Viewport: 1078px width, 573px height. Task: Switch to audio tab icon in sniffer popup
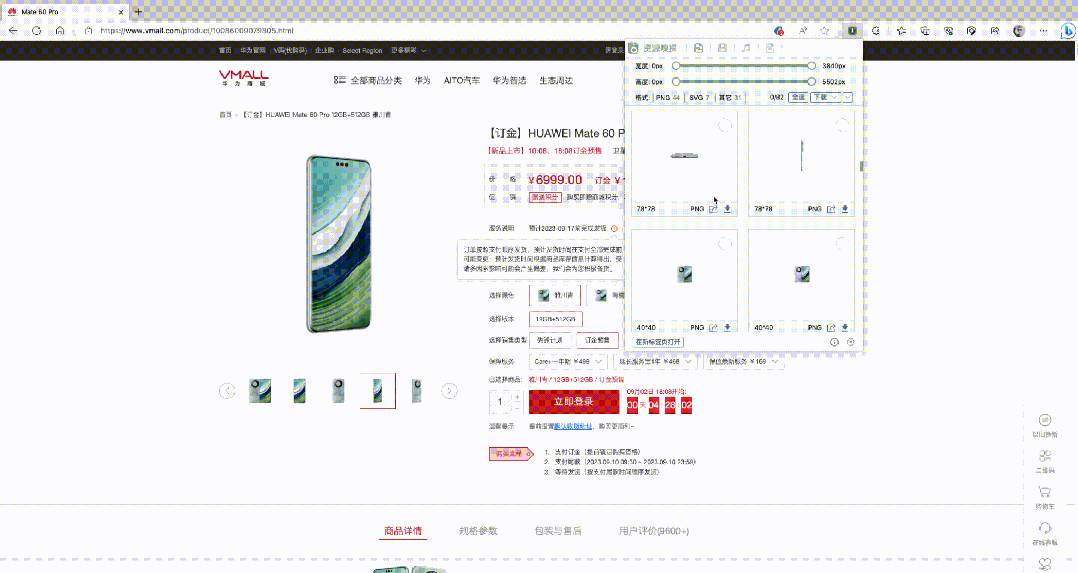(746, 48)
